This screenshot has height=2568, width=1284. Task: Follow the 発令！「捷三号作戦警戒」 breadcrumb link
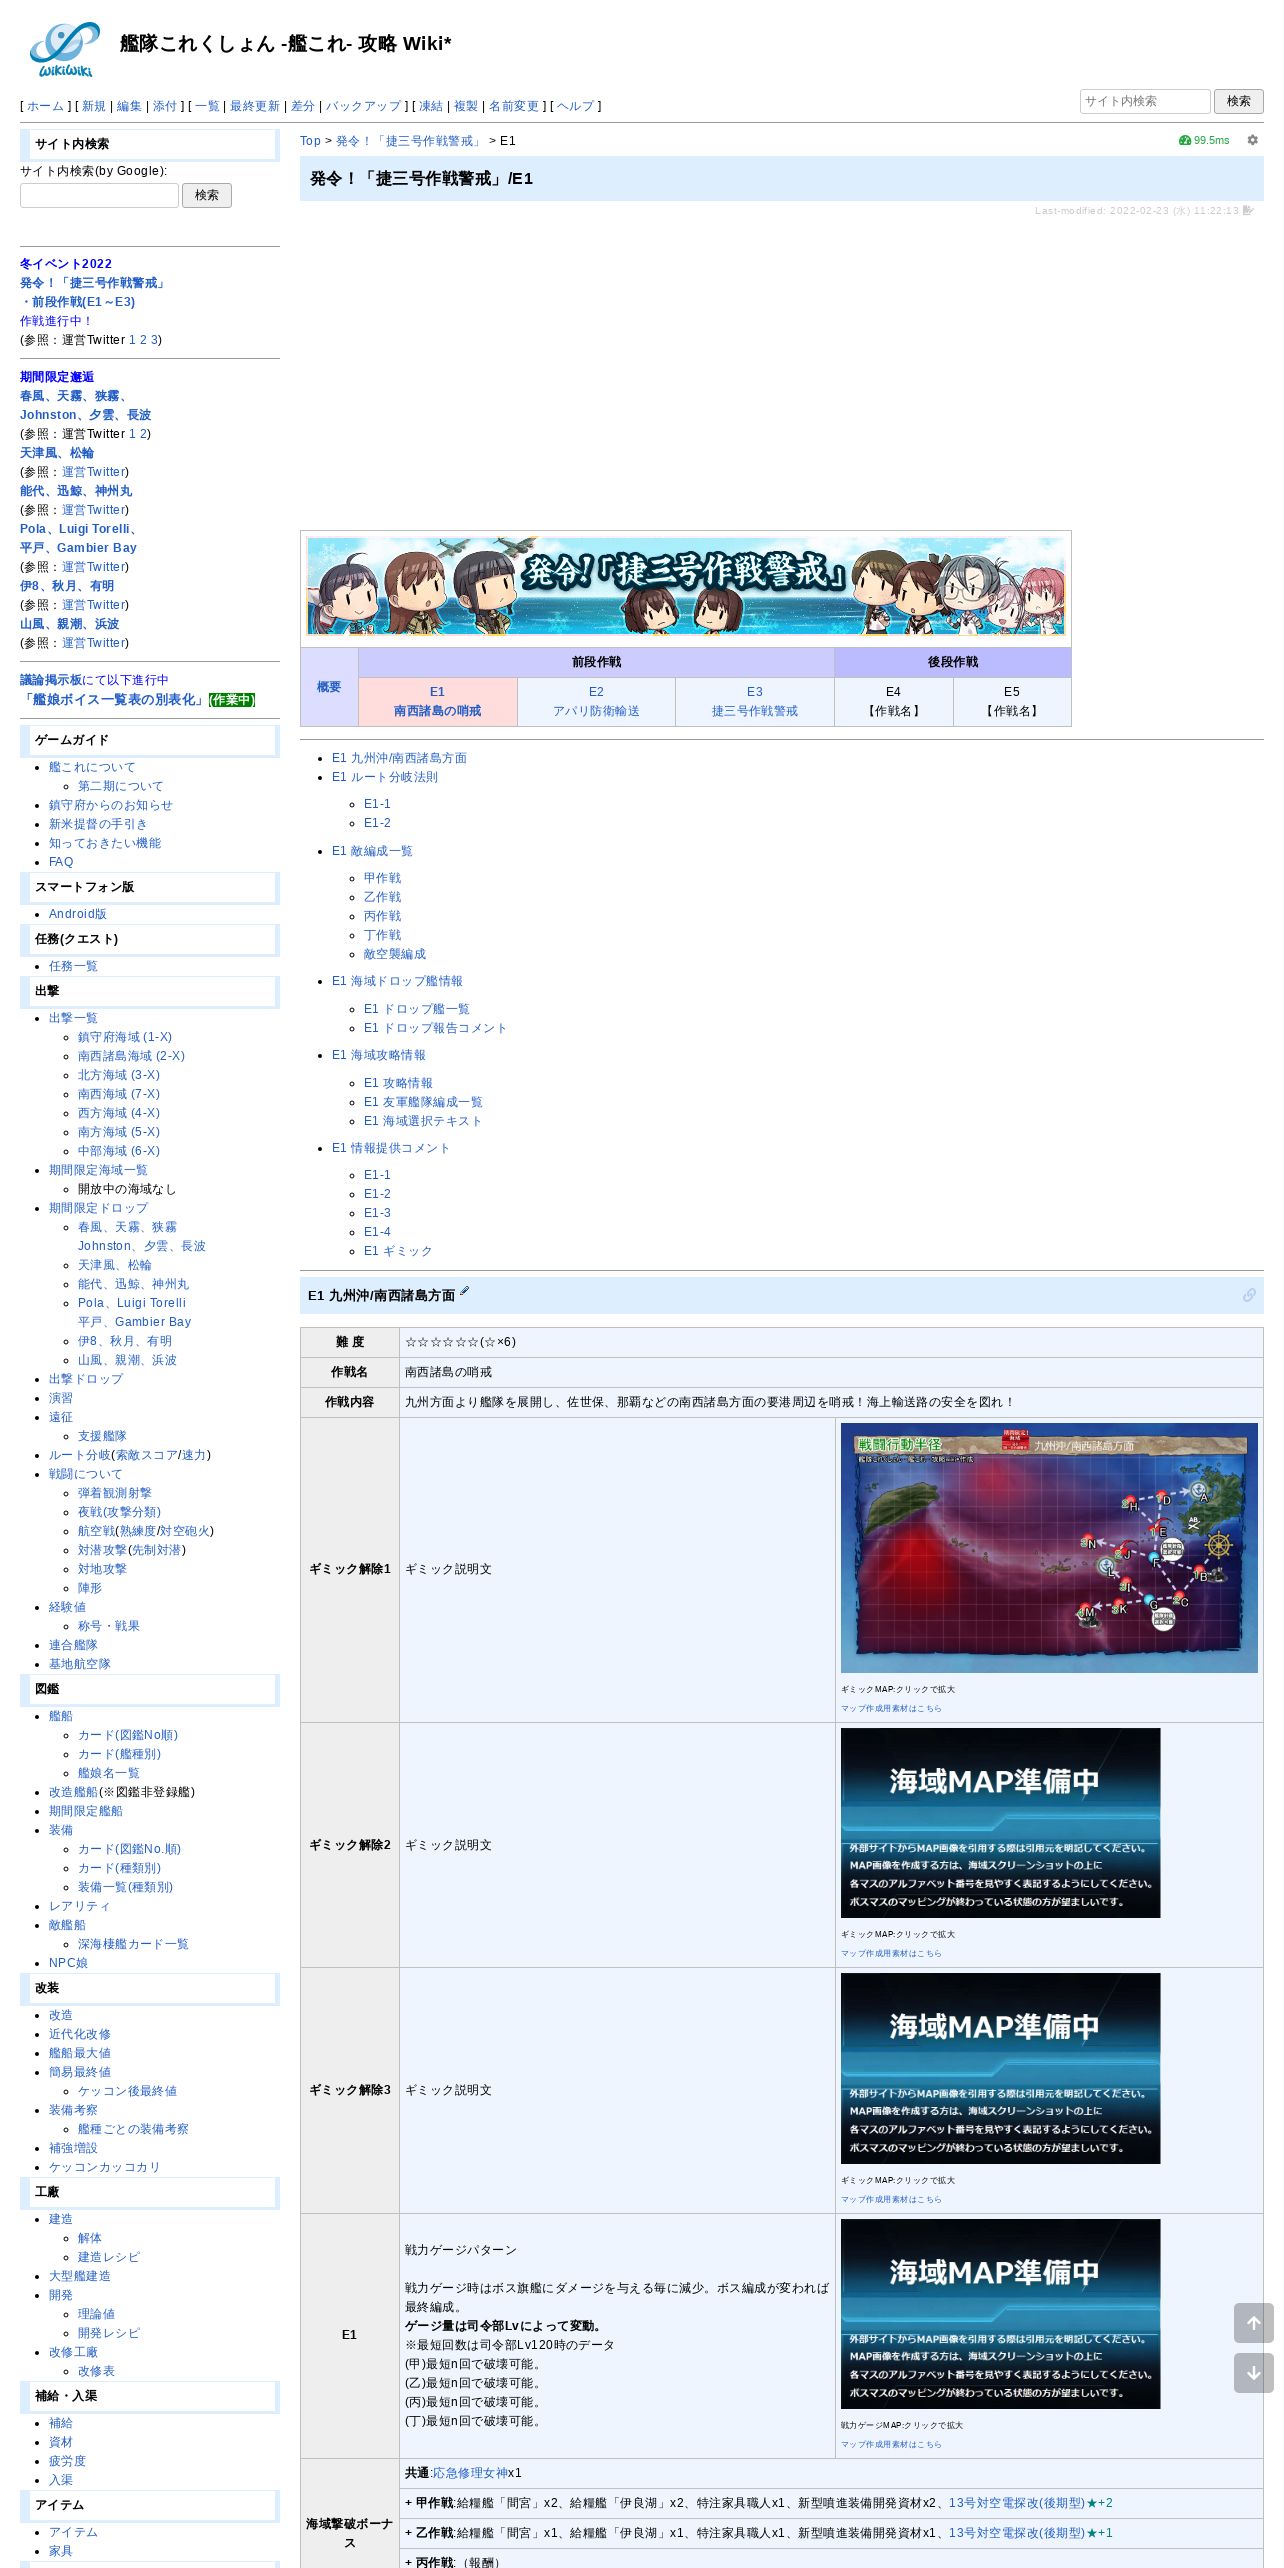click(409, 141)
